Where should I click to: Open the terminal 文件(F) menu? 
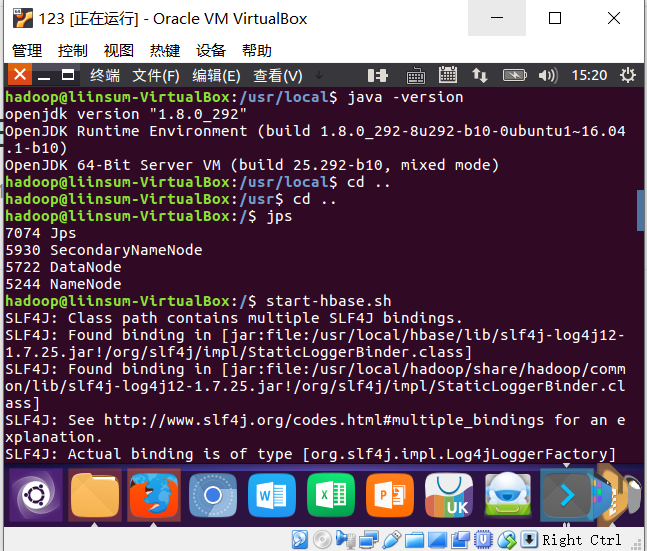[156, 76]
